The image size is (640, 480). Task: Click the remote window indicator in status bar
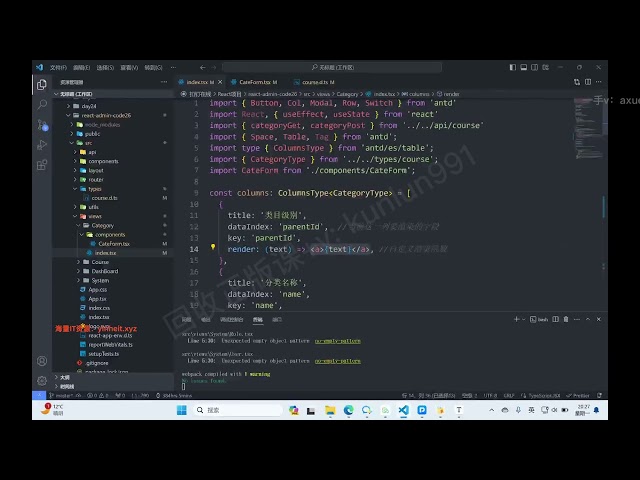click(39, 395)
